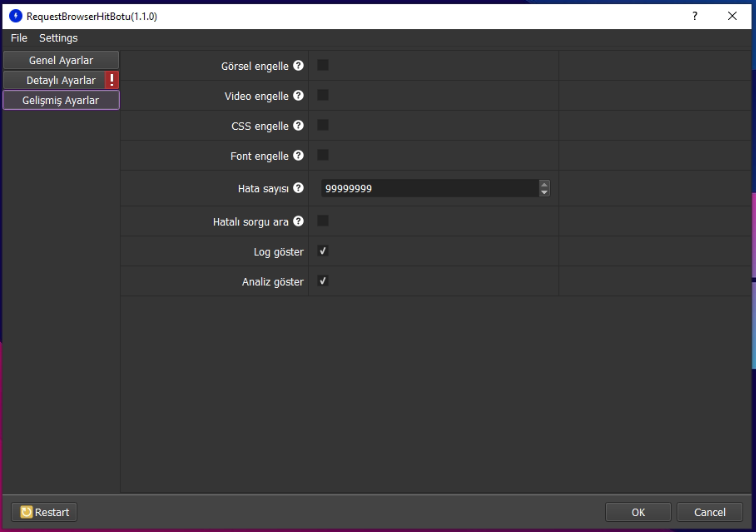Enable the Görsel engelle checkbox
Screen dimensions: 756x532
pyautogui.click(x=323, y=66)
